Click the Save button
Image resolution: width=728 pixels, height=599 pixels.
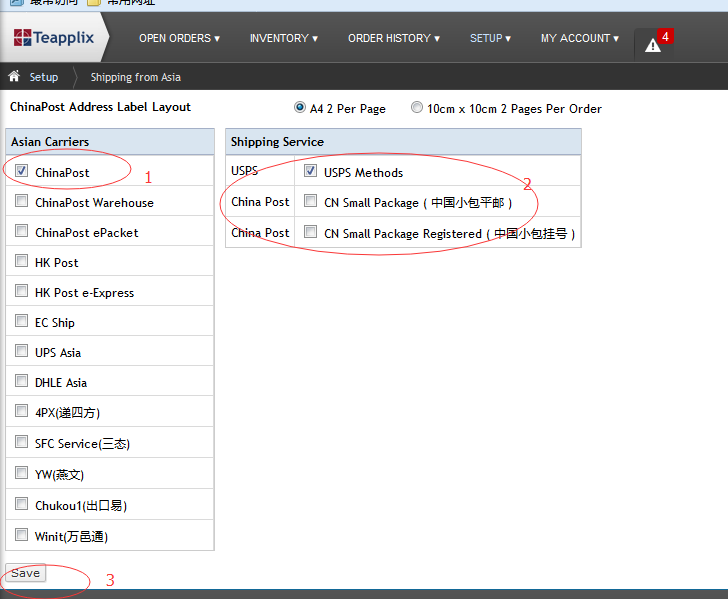(26, 573)
